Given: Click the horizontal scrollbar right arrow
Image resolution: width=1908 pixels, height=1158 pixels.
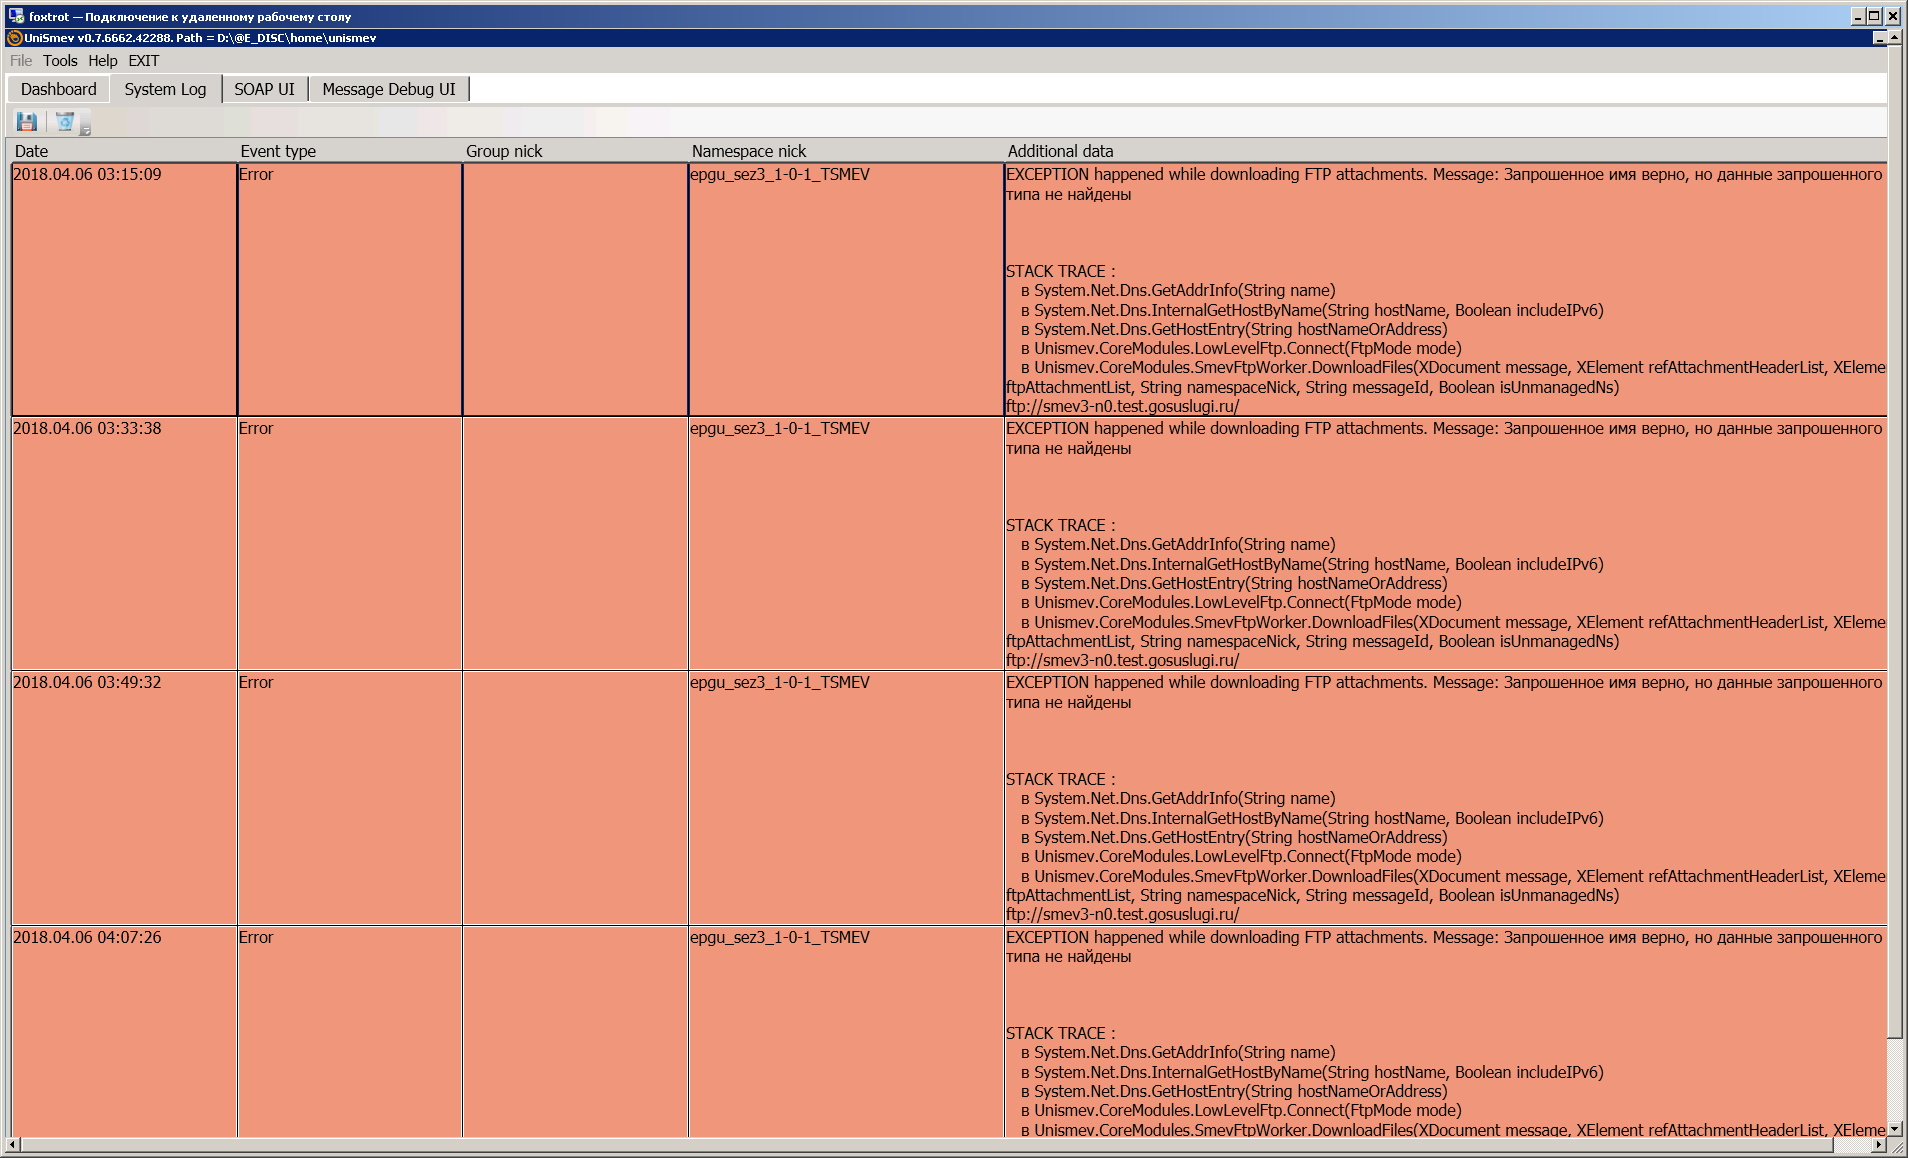Looking at the screenshot, I should pyautogui.click(x=1879, y=1145).
